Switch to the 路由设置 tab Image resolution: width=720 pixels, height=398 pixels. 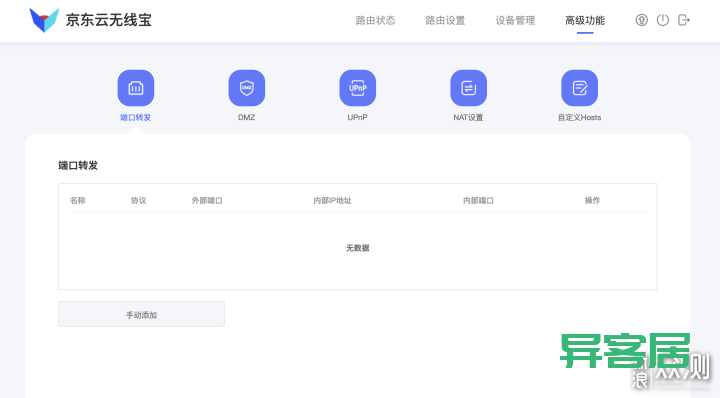[x=445, y=20]
